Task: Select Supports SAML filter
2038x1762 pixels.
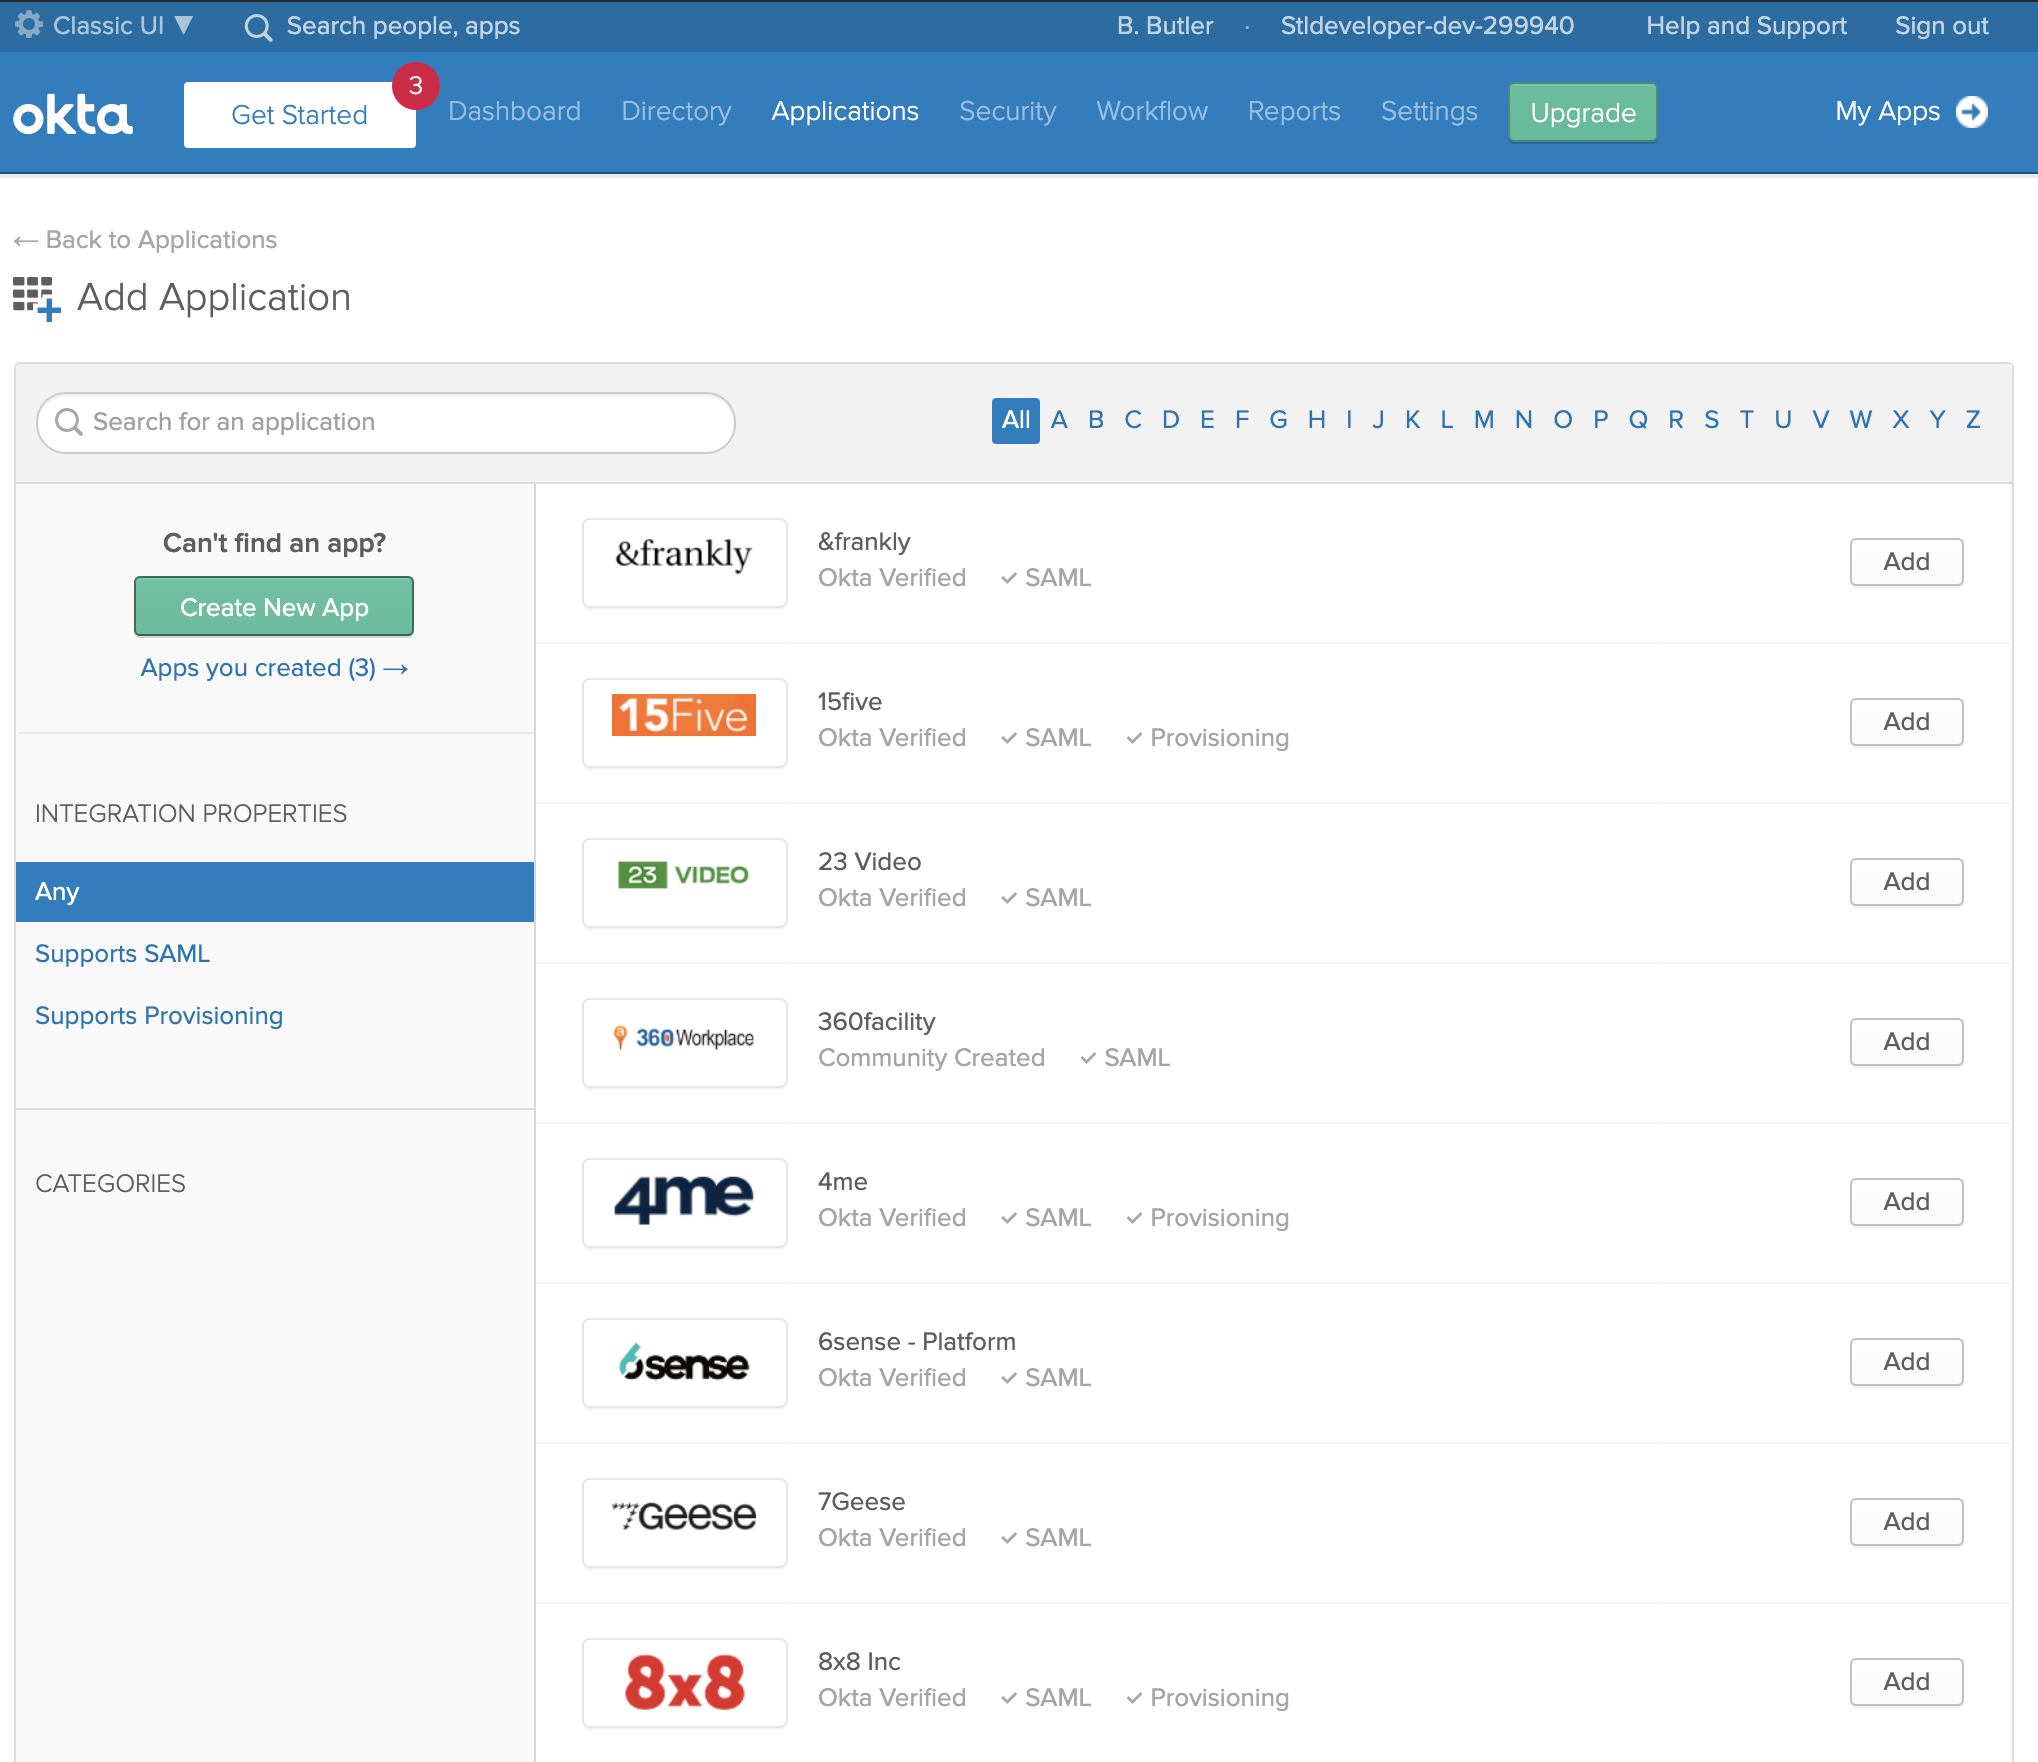Action: [x=122, y=954]
